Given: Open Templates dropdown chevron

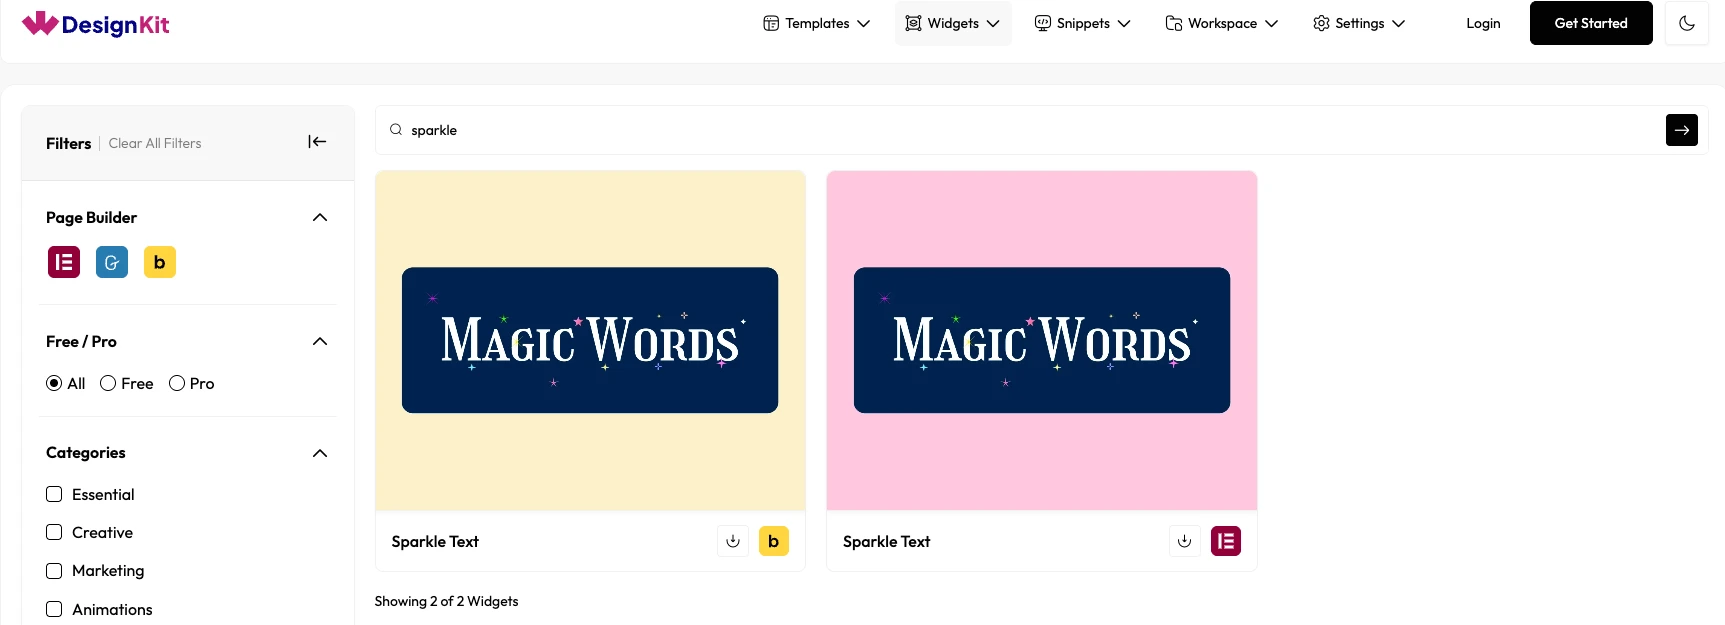Looking at the screenshot, I should point(864,23).
